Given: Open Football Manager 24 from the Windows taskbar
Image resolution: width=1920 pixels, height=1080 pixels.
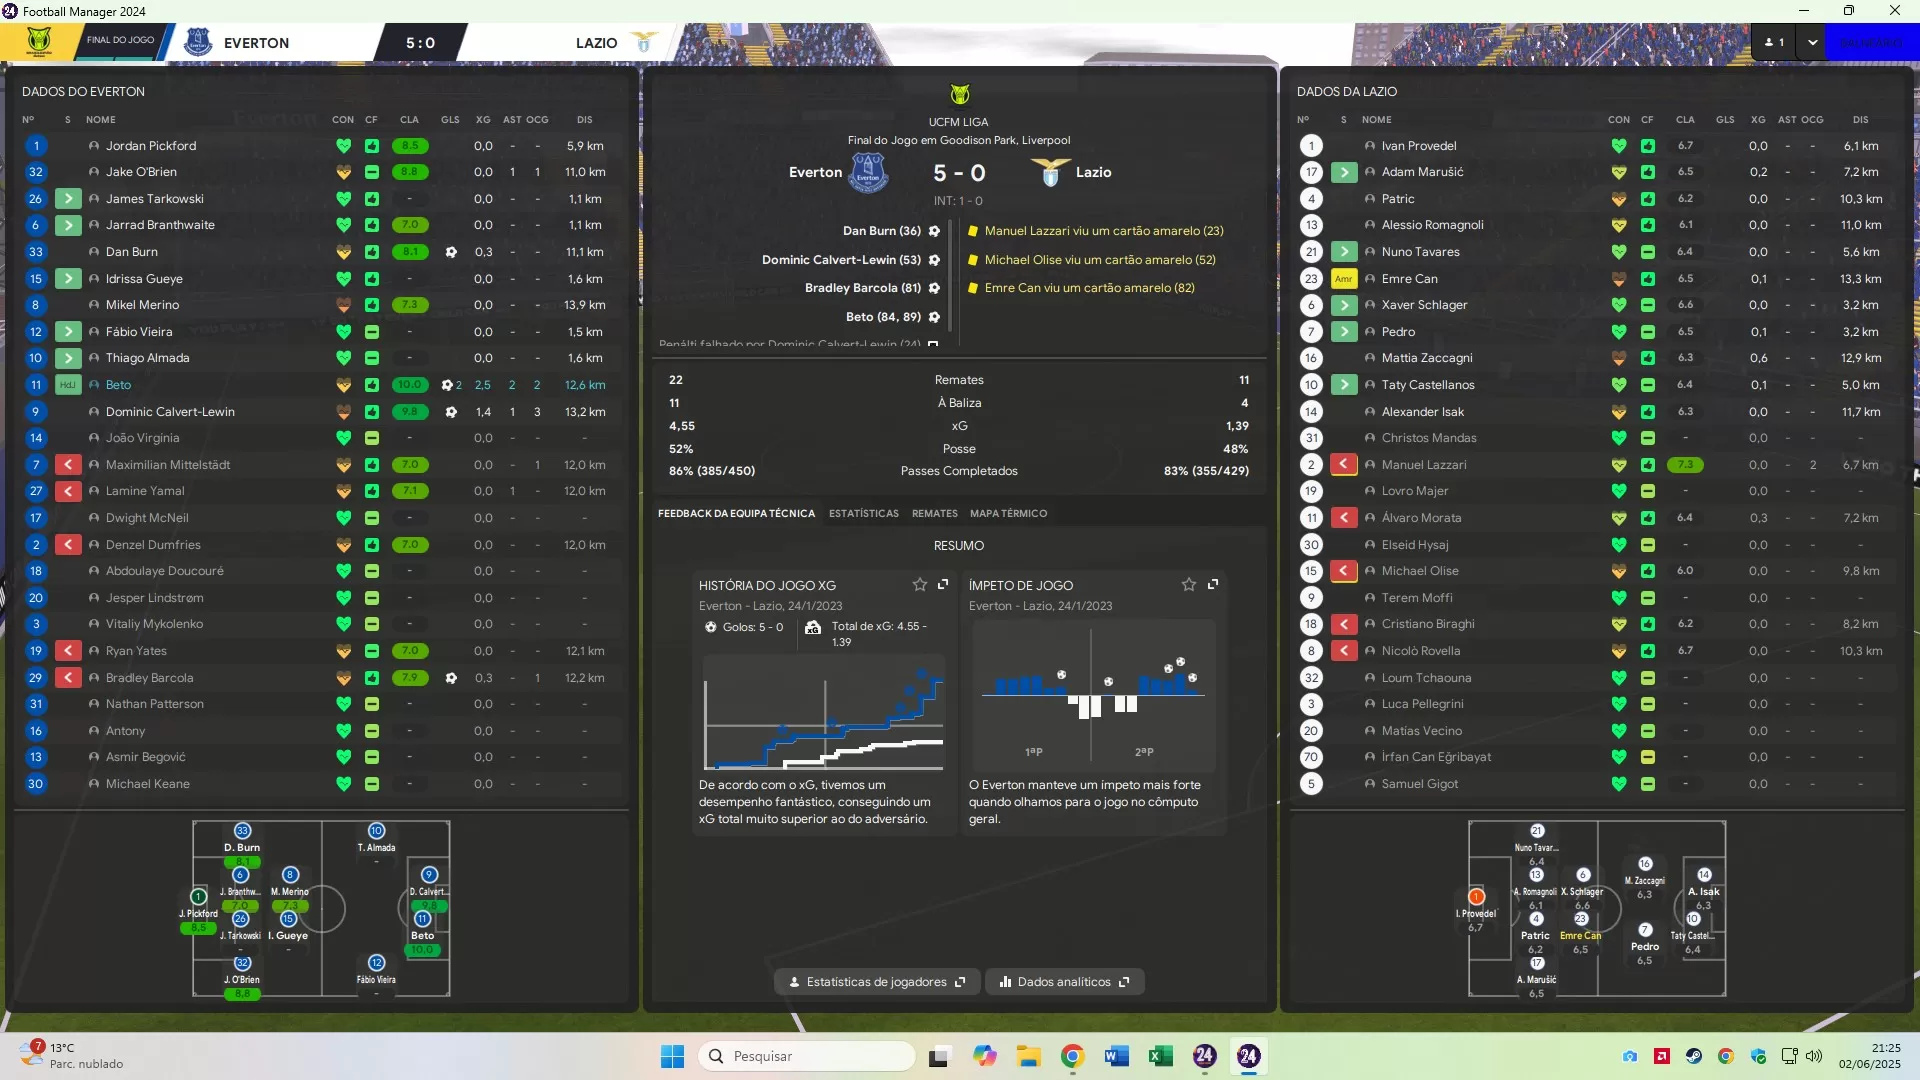Looking at the screenshot, I should click(1248, 1056).
